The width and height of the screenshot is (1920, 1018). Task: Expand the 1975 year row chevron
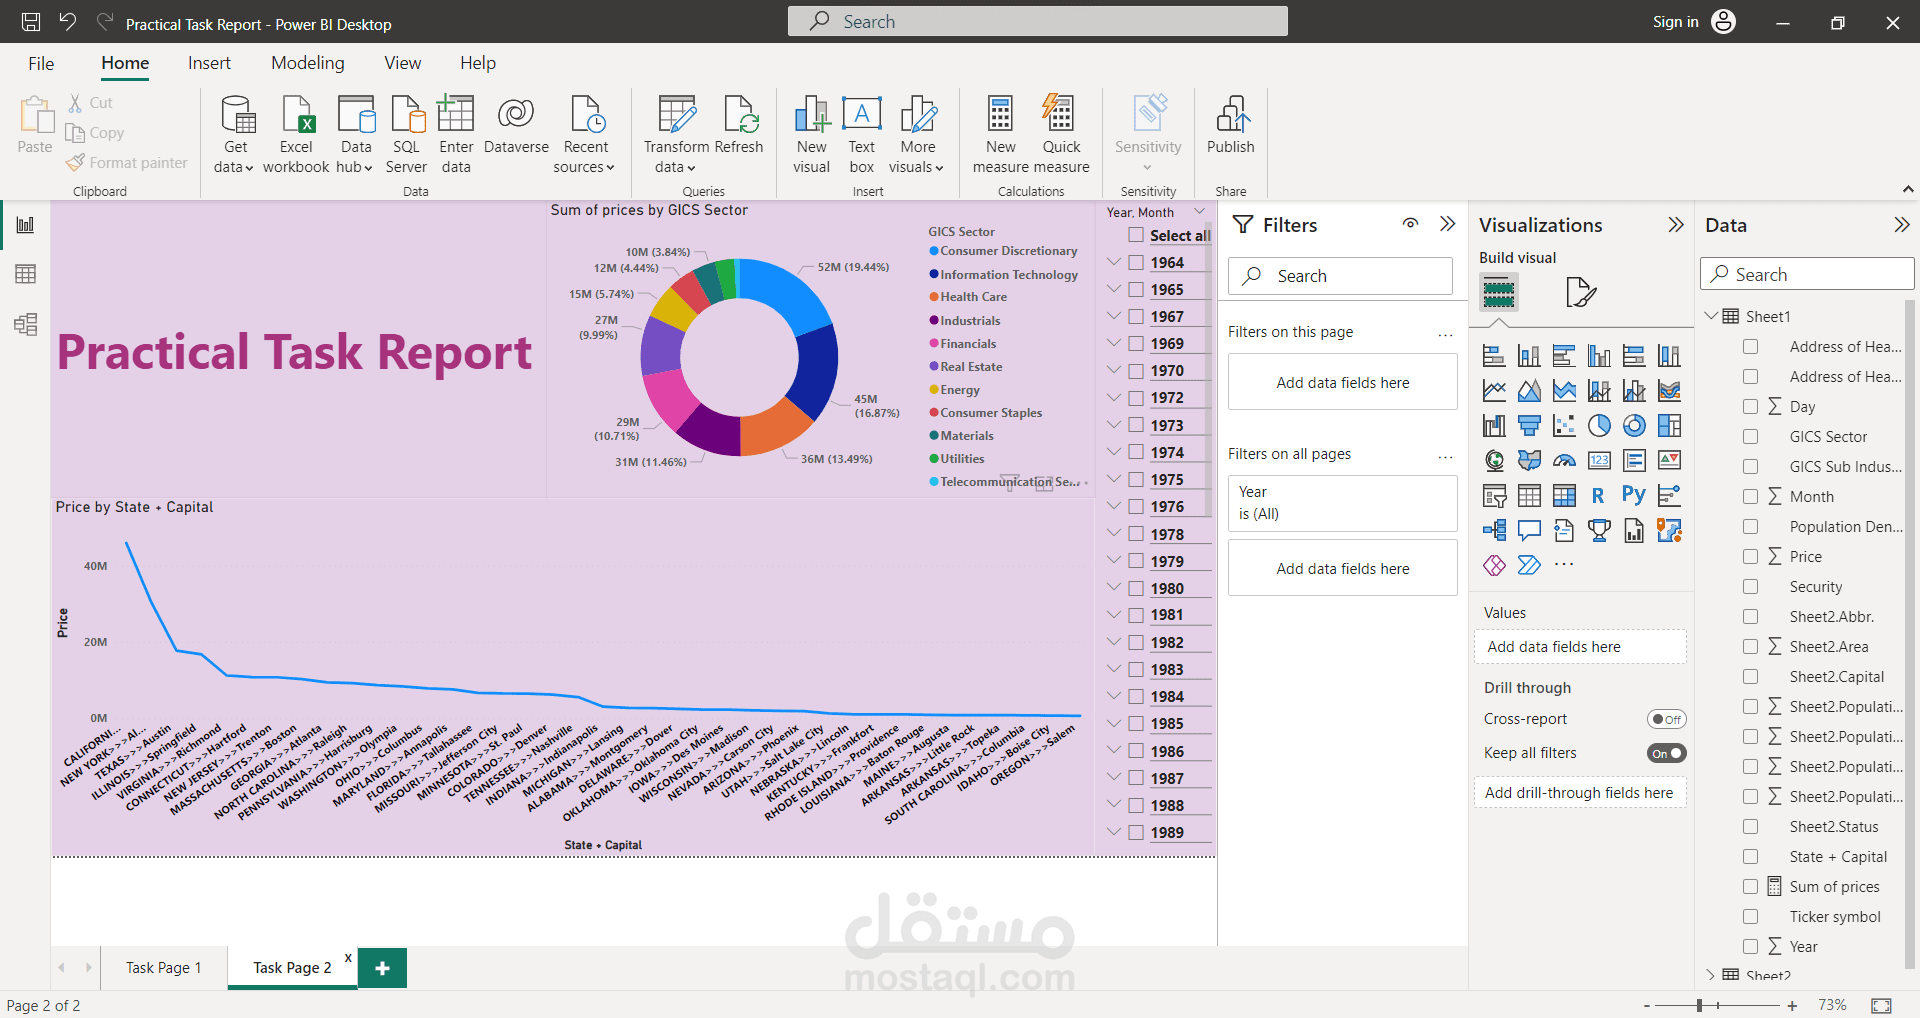point(1114,478)
